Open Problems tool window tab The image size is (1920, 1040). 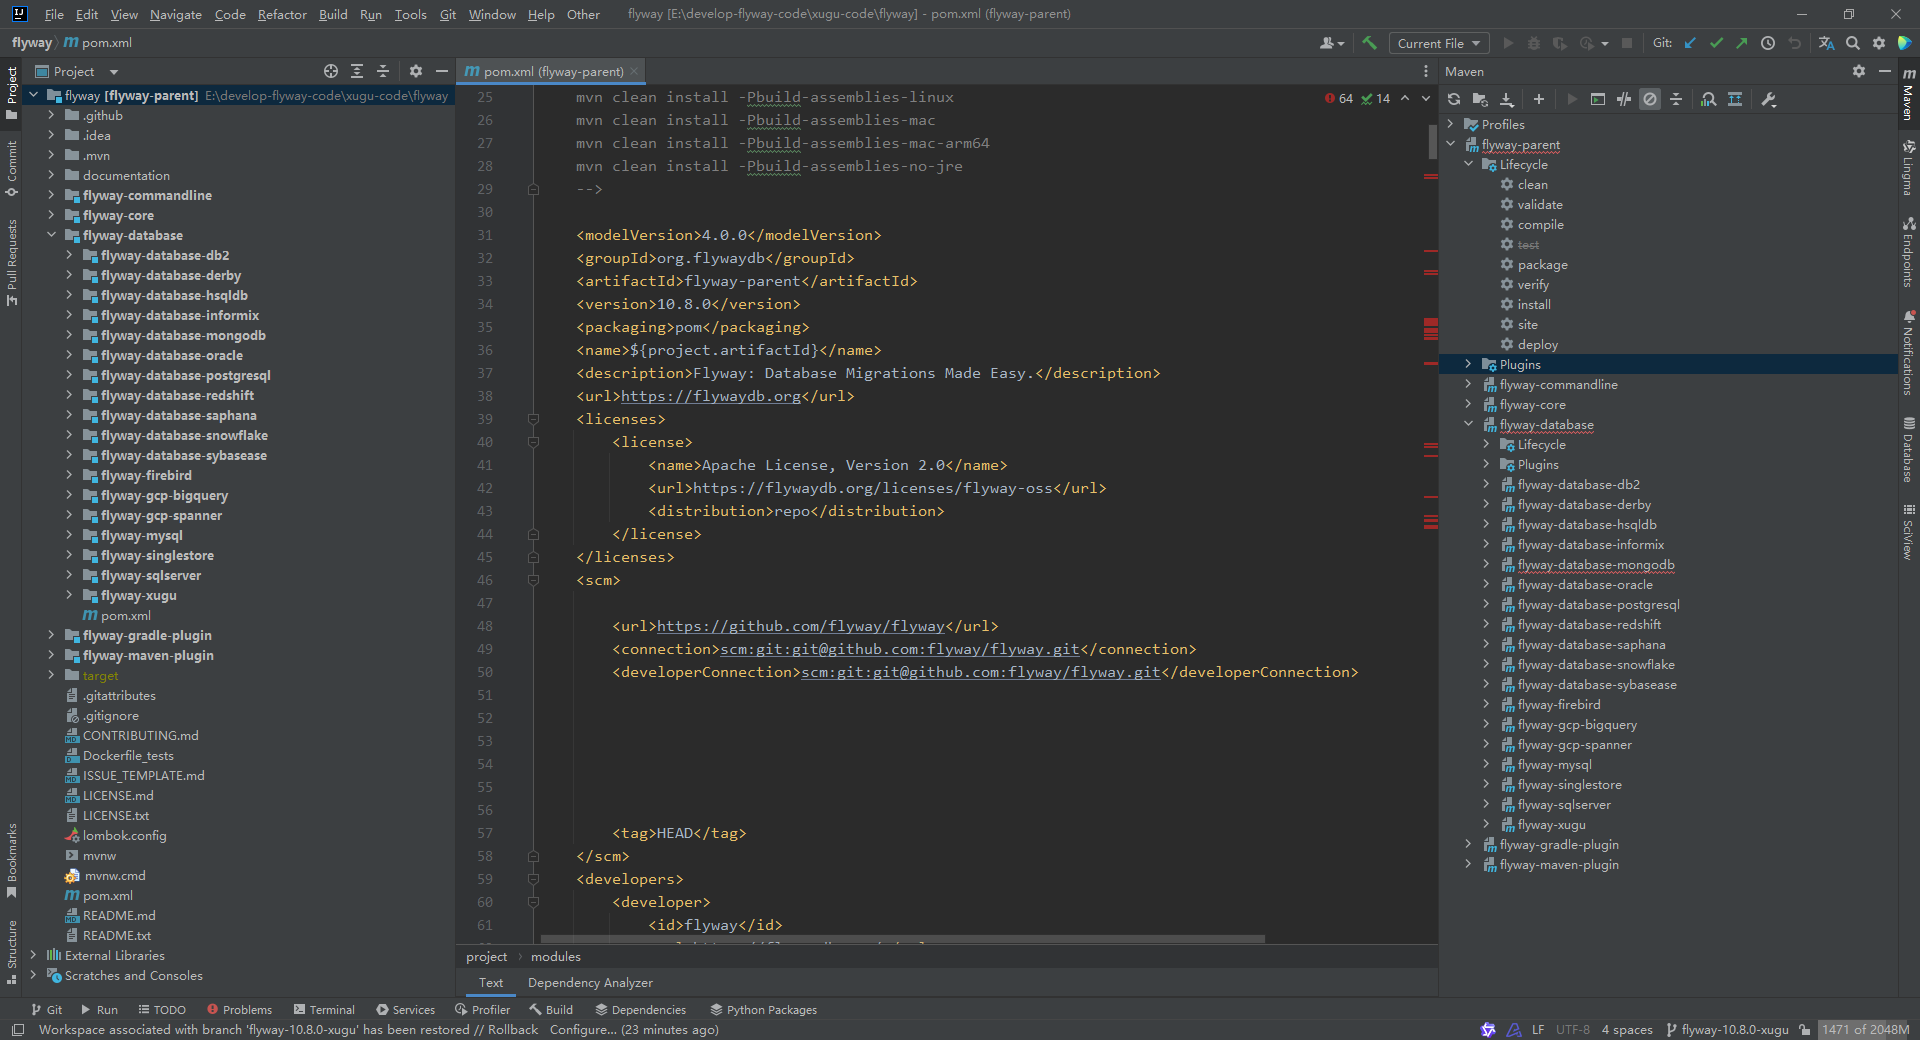[239, 1009]
